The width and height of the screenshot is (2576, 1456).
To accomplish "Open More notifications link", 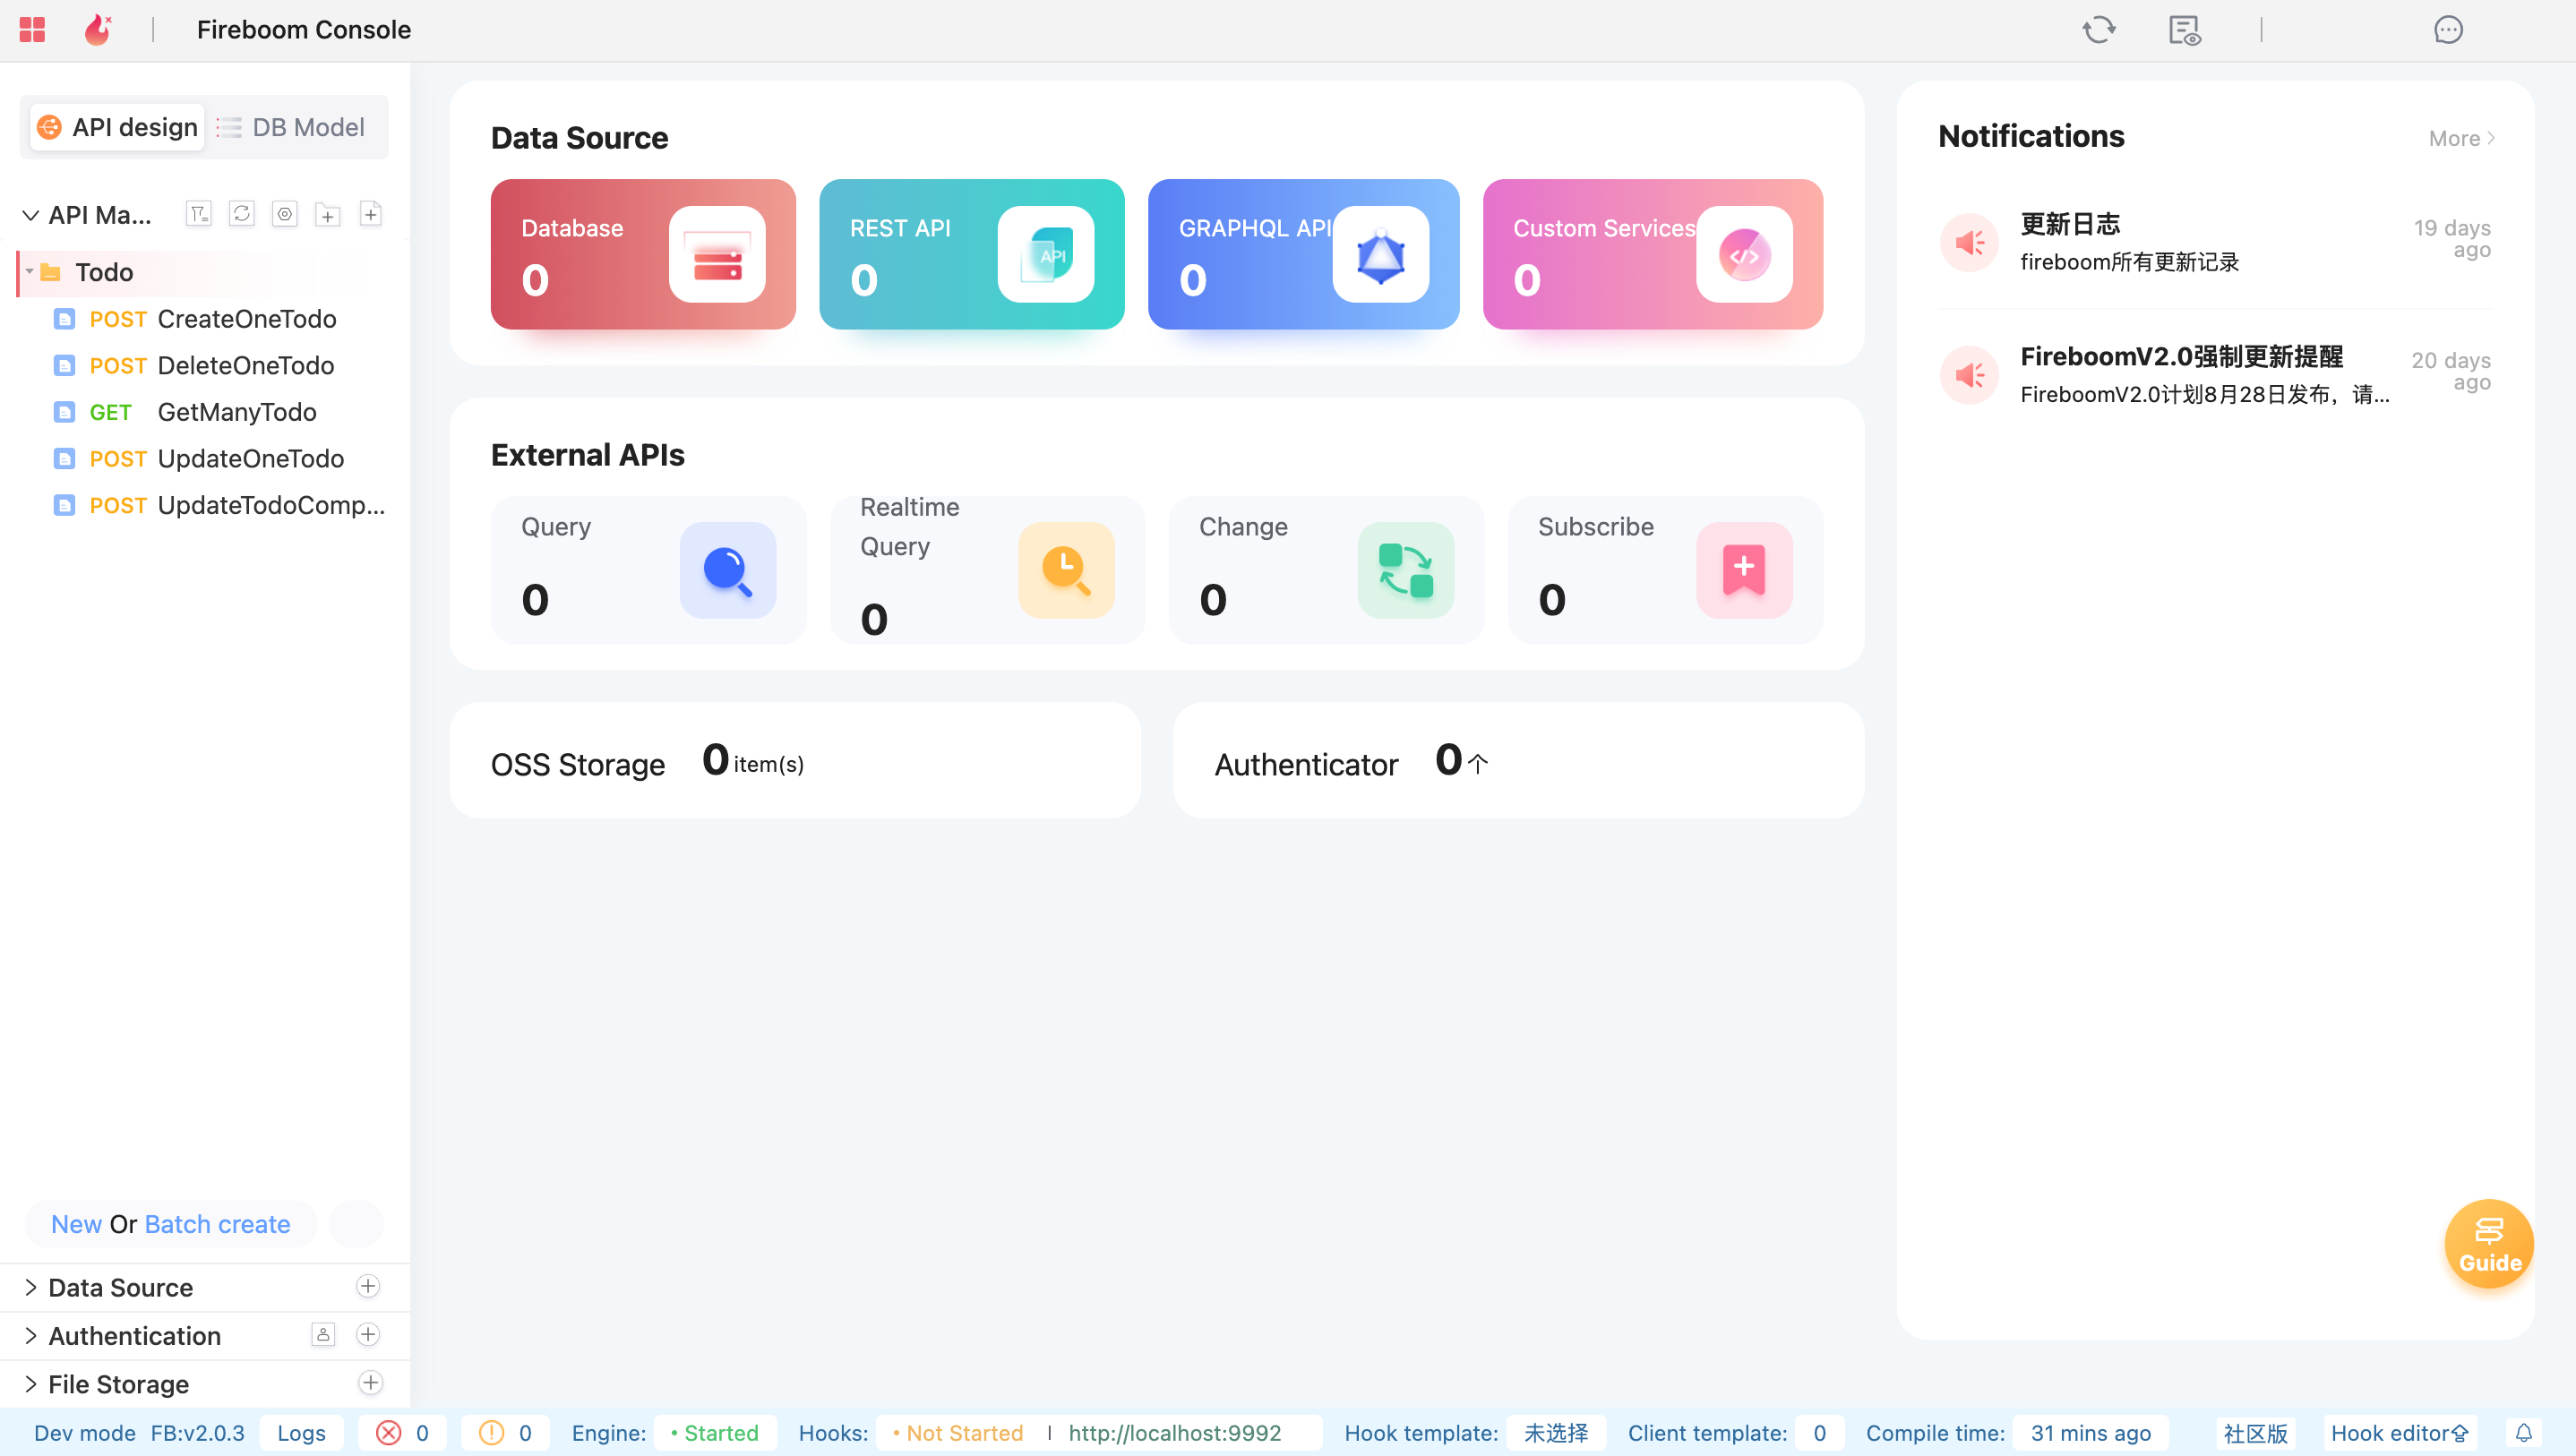I will pyautogui.click(x=2461, y=138).
